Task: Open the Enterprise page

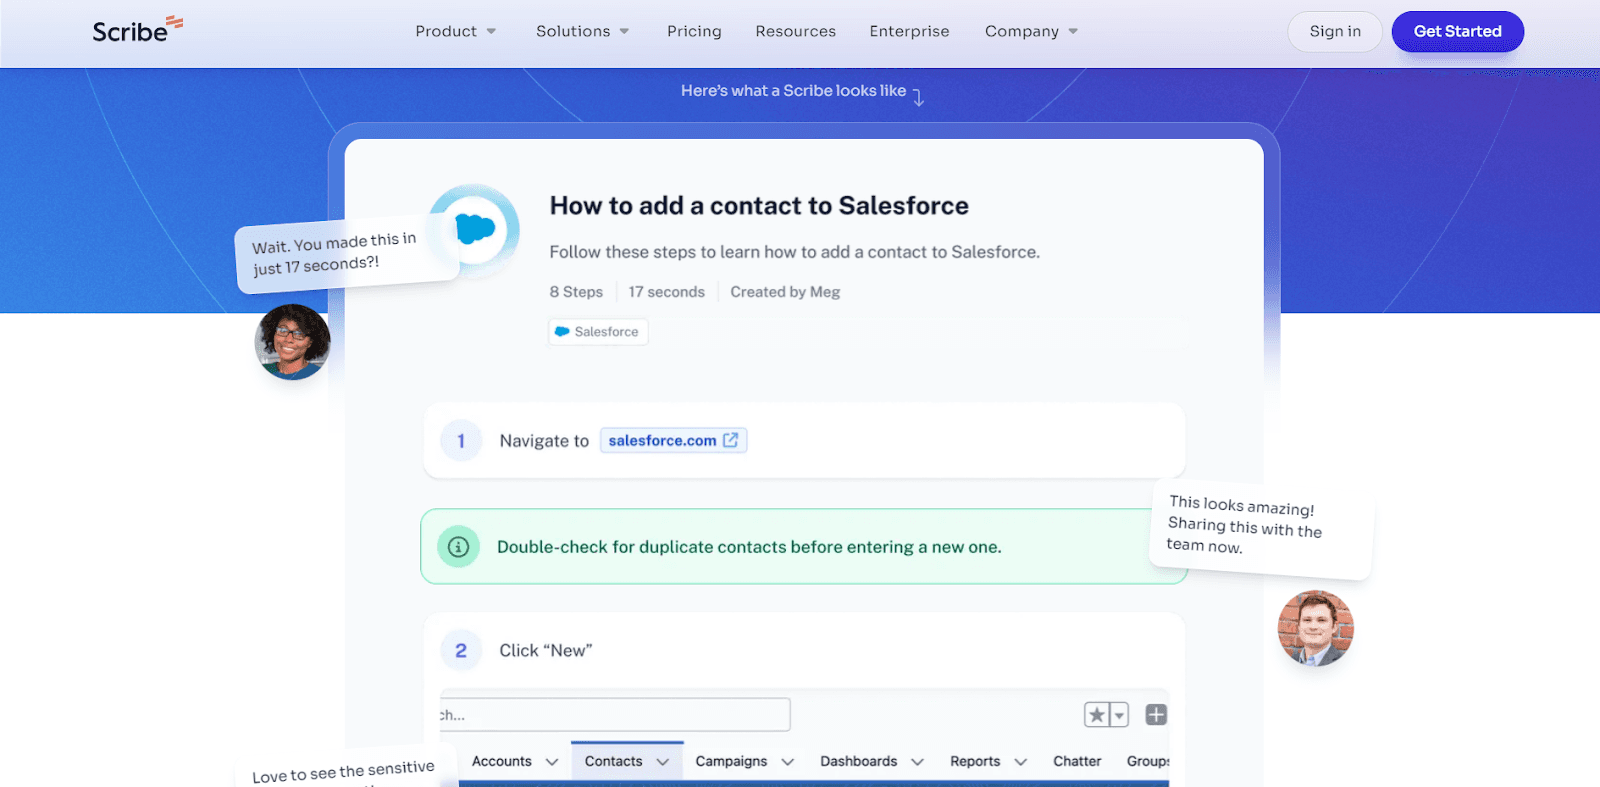Action: [x=910, y=31]
